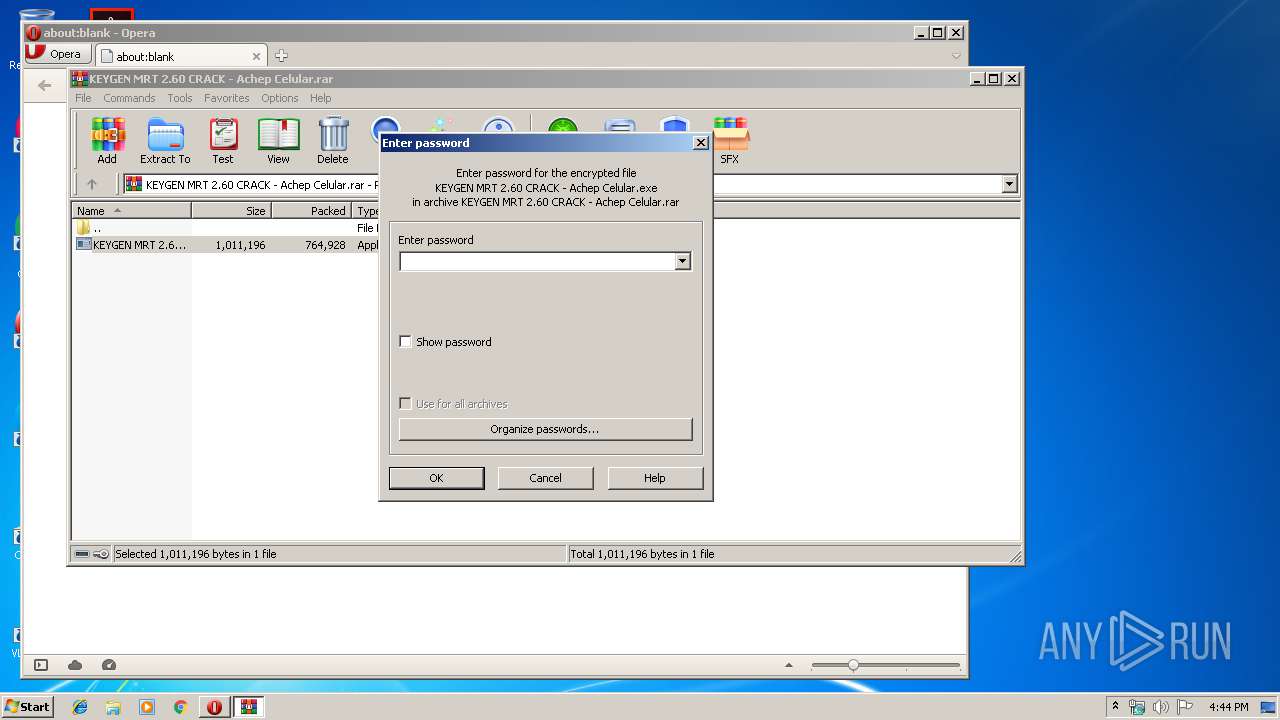This screenshot has width=1280, height=720.
Task: Open the Enter password dropdown arrow
Action: [x=682, y=262]
